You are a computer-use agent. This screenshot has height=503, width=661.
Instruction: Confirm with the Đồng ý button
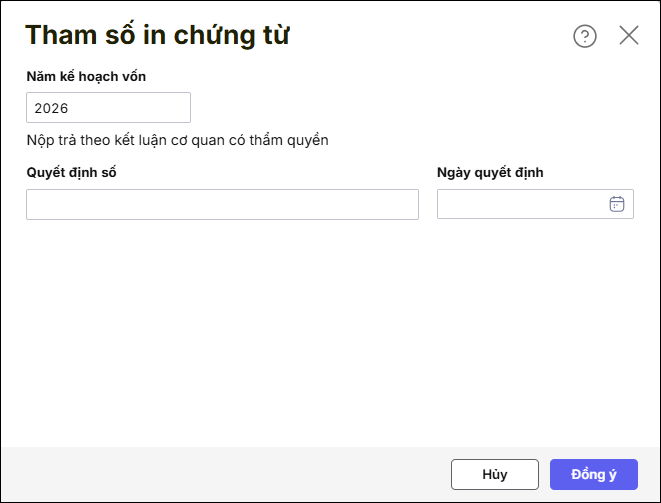coord(593,474)
